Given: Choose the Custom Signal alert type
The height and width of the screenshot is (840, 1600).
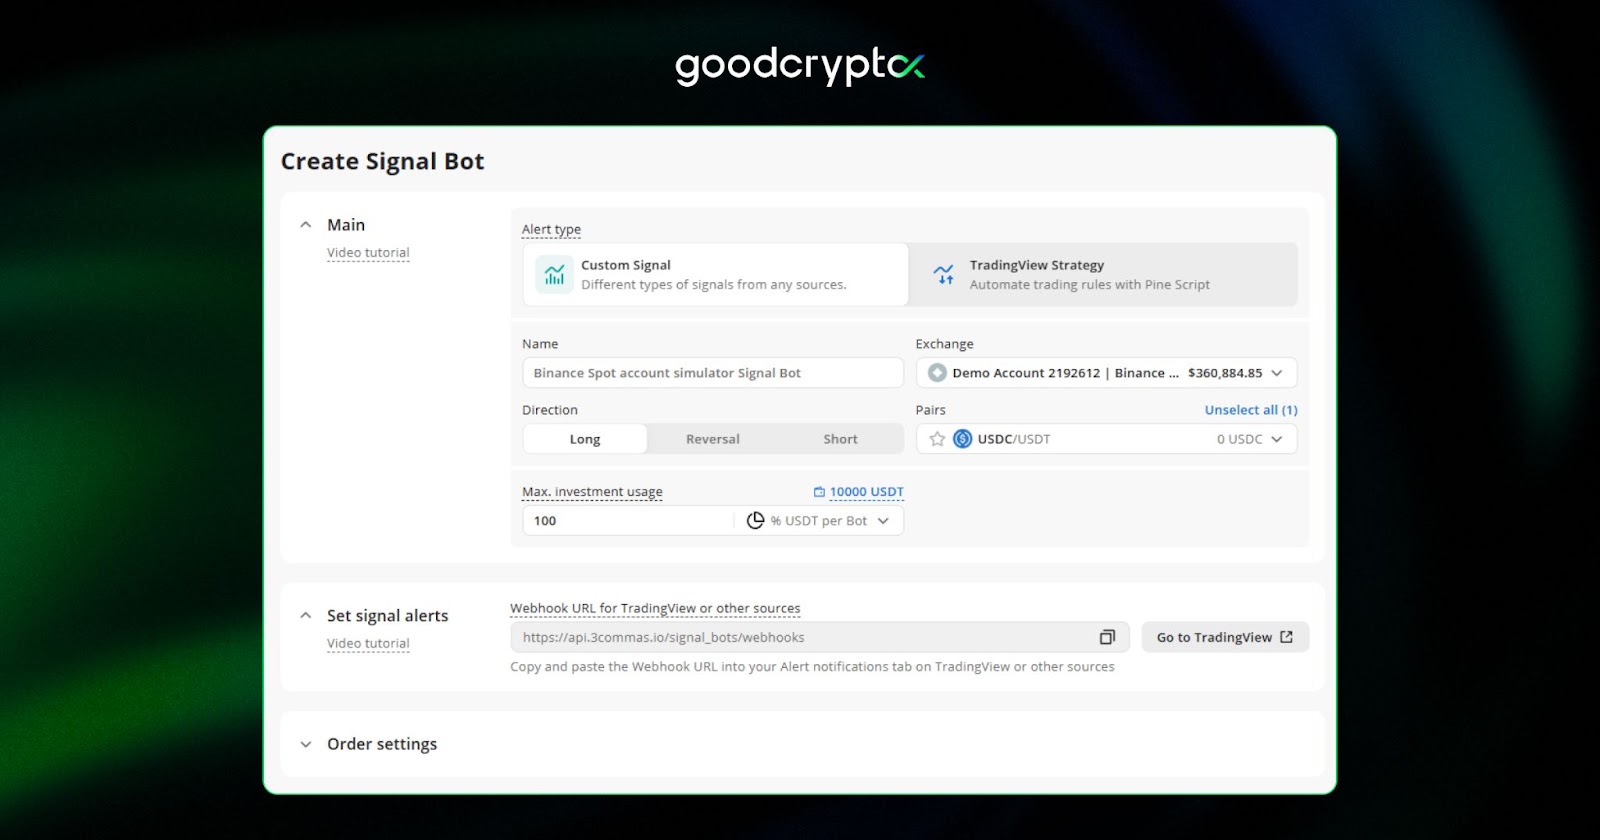Looking at the screenshot, I should [714, 275].
